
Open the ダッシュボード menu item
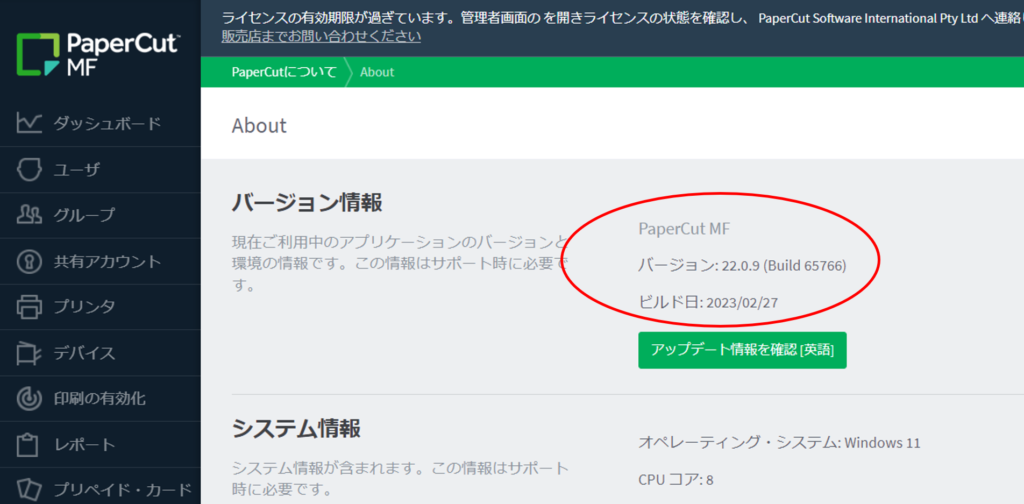[101, 123]
